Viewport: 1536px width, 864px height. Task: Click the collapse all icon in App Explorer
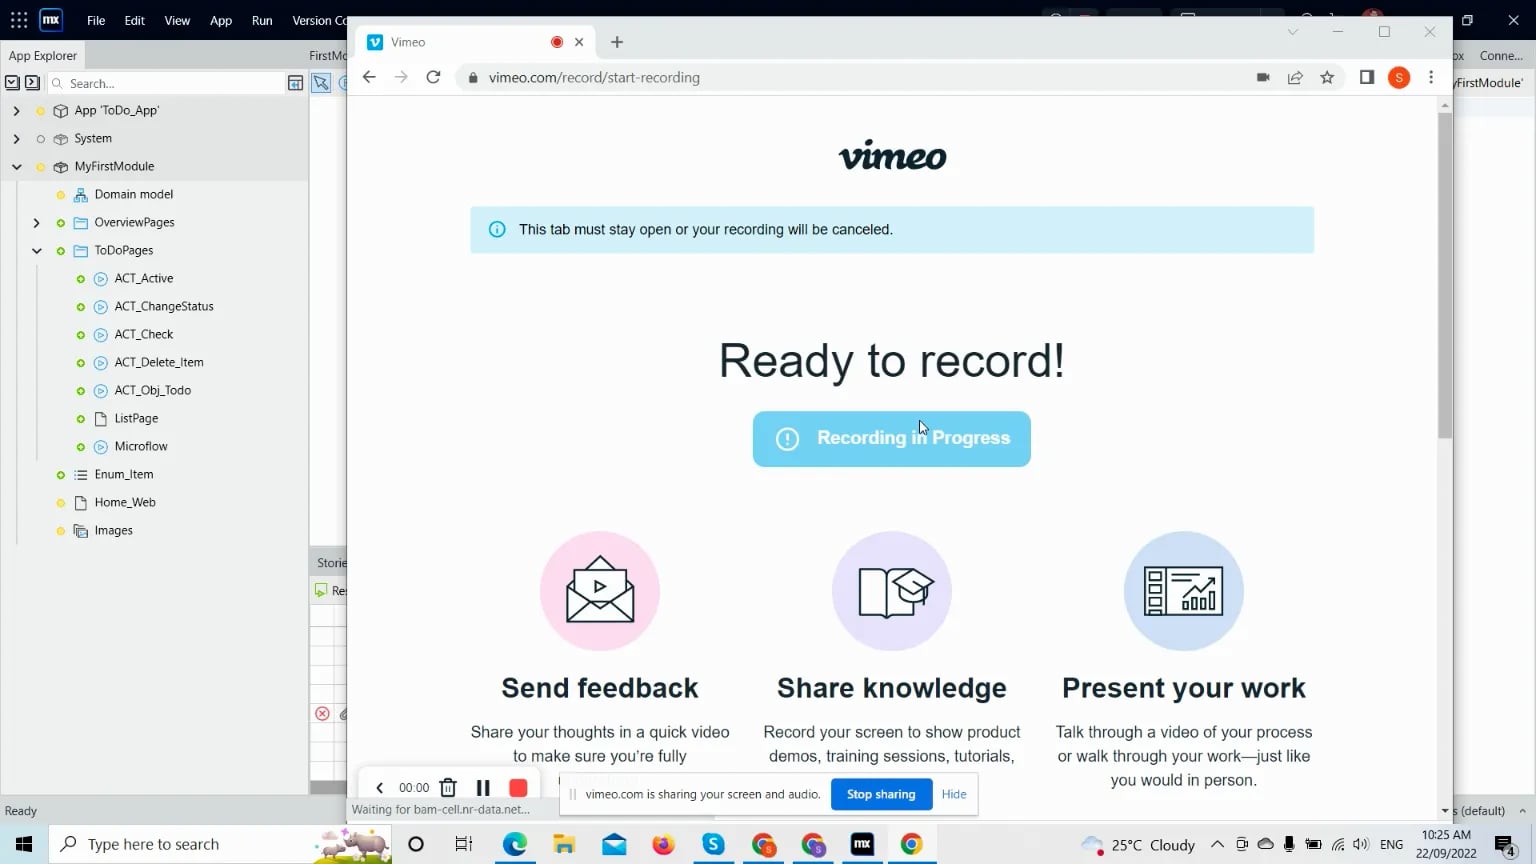[x=32, y=83]
